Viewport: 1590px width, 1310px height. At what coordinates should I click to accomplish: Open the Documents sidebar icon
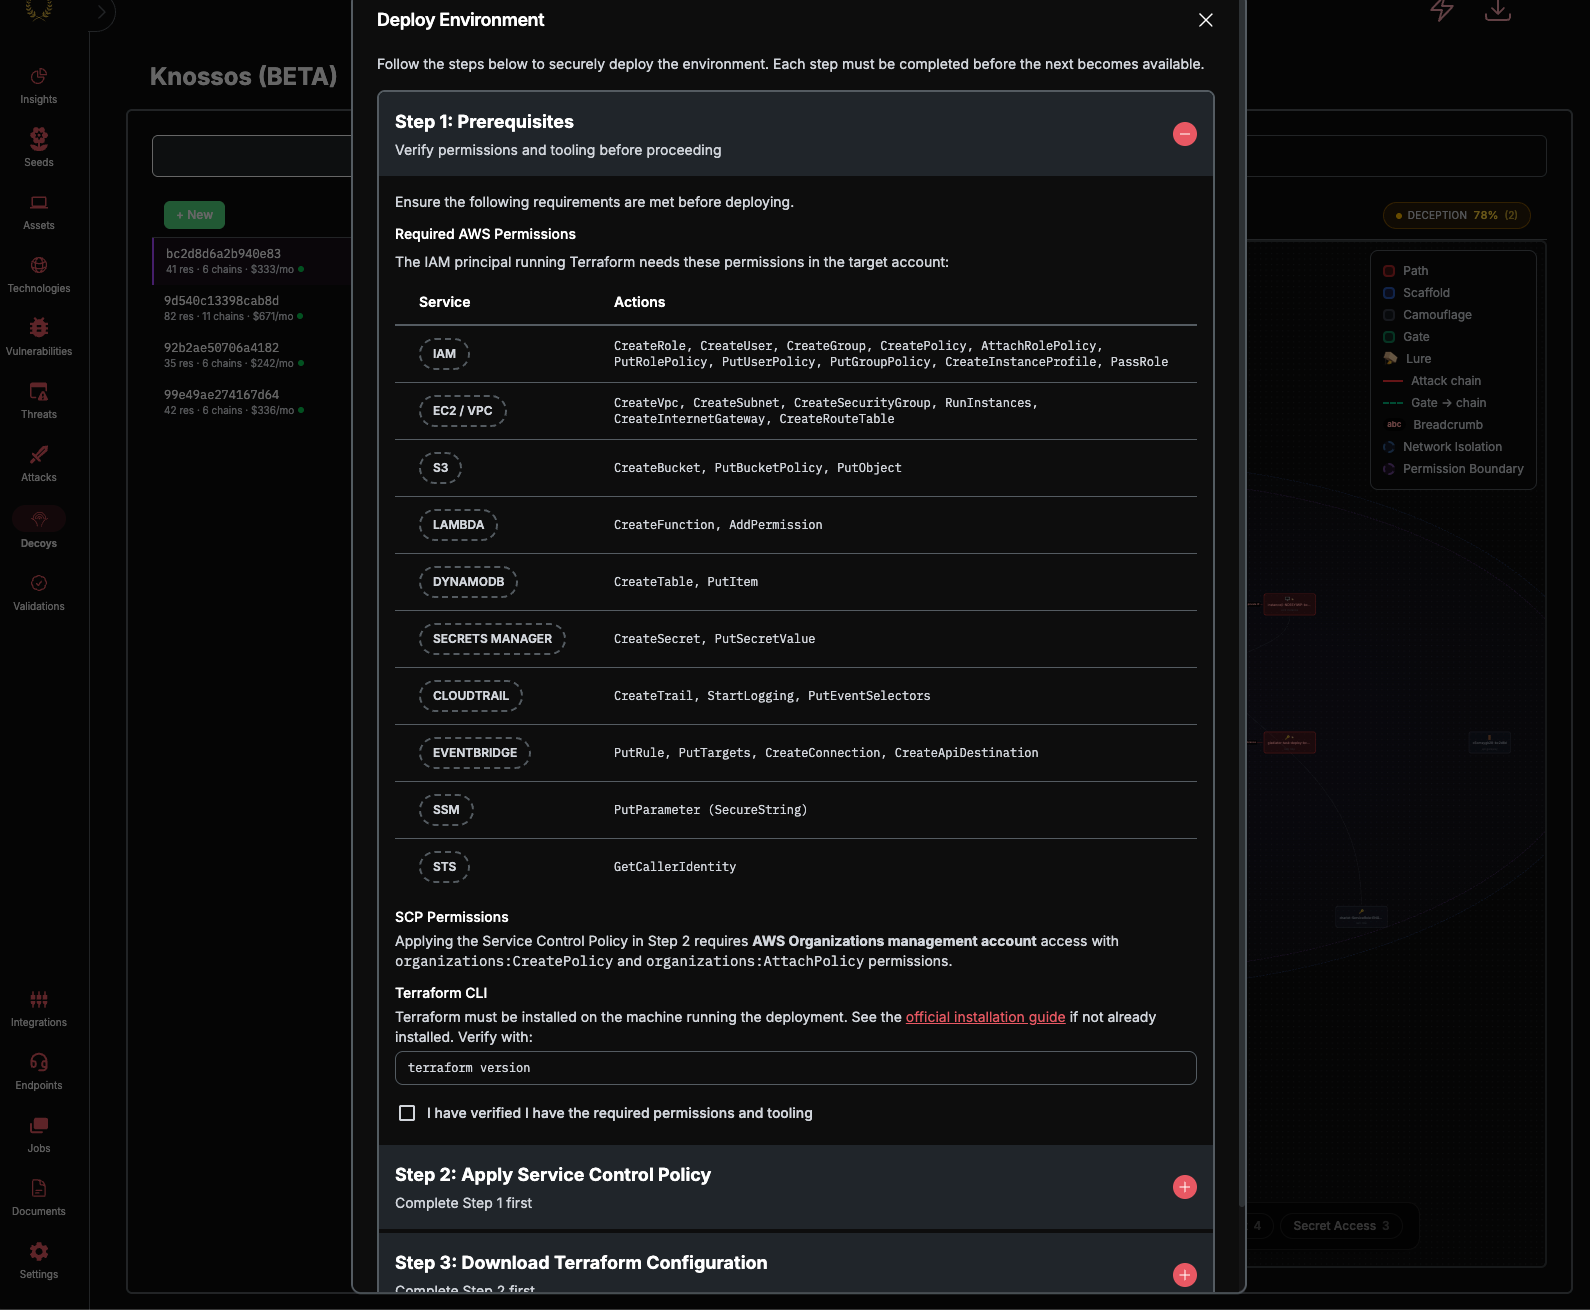tap(39, 1188)
